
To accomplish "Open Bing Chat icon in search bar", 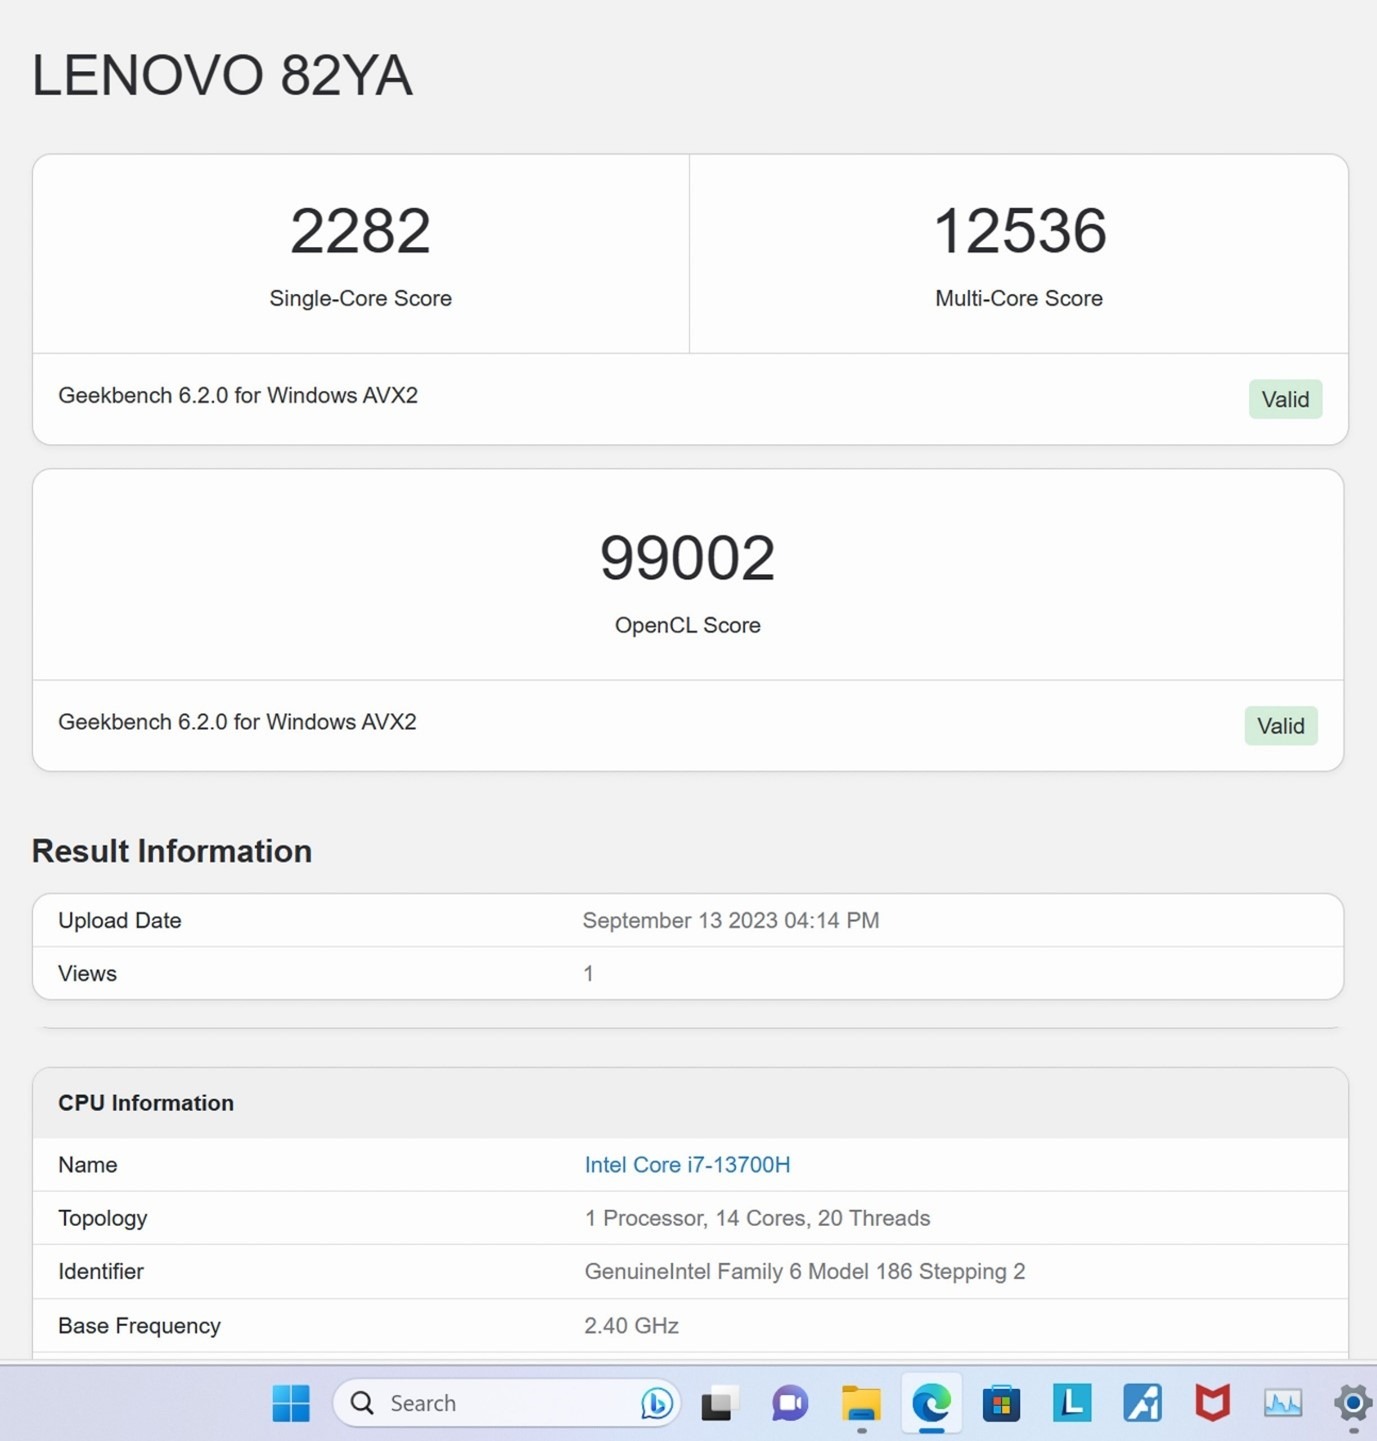I will click(x=657, y=1403).
